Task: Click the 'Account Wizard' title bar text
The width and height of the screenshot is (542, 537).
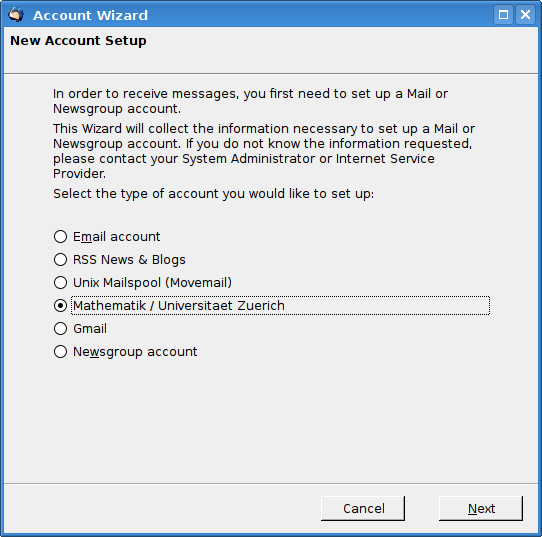Action: click(90, 16)
